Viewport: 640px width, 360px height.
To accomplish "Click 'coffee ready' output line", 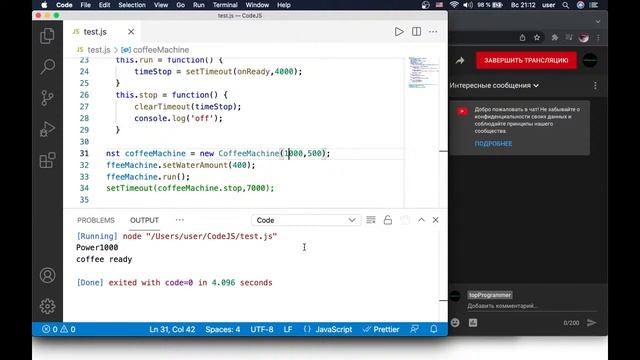I will 104,259.
